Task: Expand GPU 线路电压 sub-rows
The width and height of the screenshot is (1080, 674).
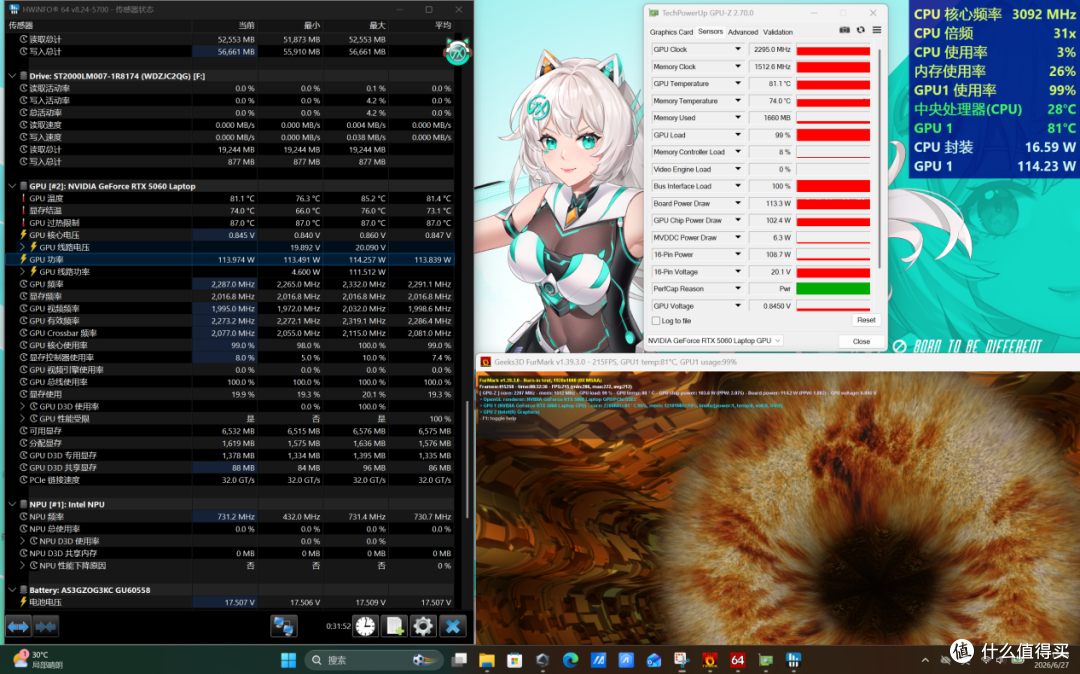Action: click(x=23, y=247)
